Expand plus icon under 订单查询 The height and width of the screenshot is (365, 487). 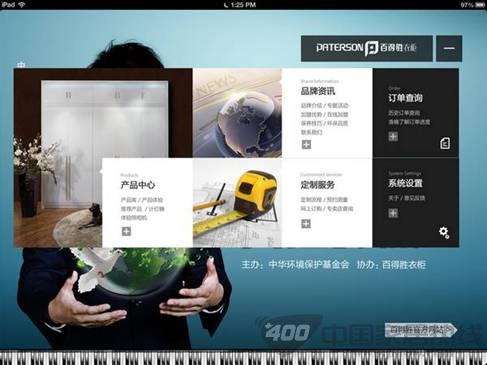[393, 136]
